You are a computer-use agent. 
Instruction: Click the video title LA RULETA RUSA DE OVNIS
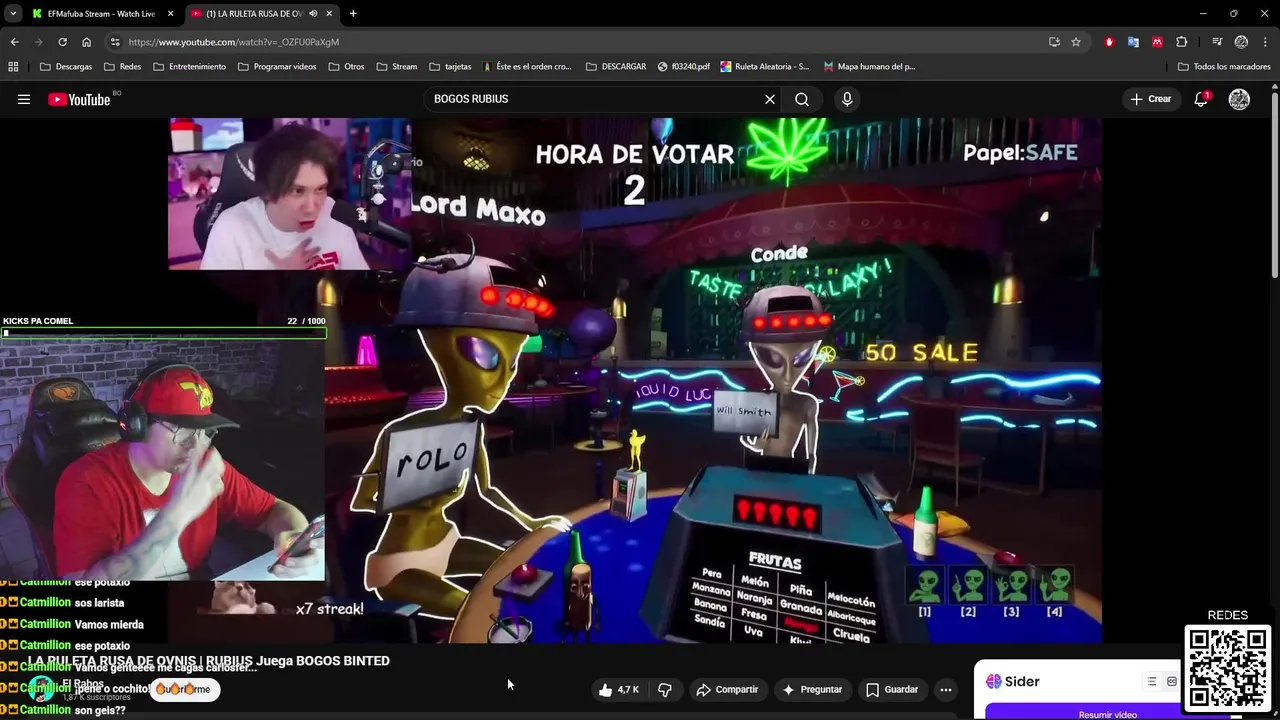click(x=208, y=661)
